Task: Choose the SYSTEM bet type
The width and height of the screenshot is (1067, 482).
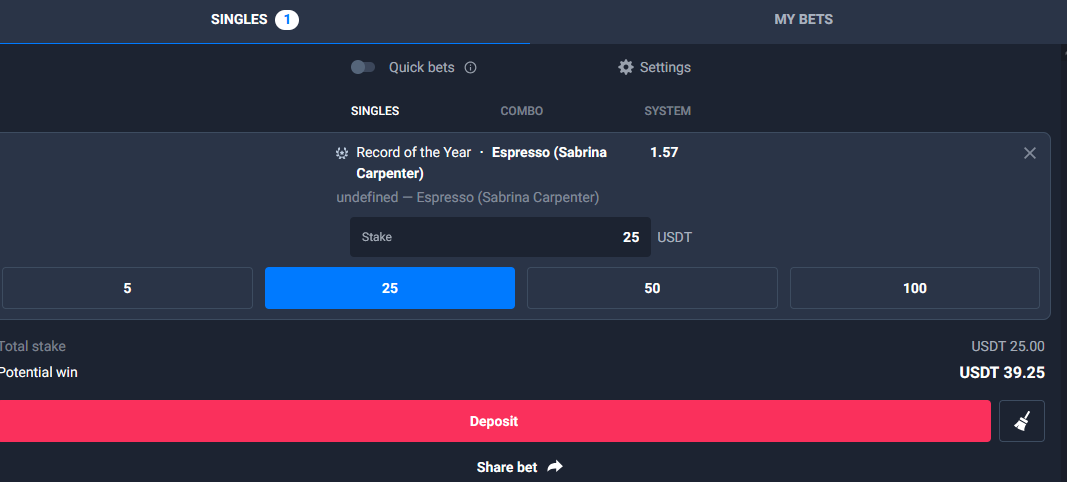Action: [668, 111]
